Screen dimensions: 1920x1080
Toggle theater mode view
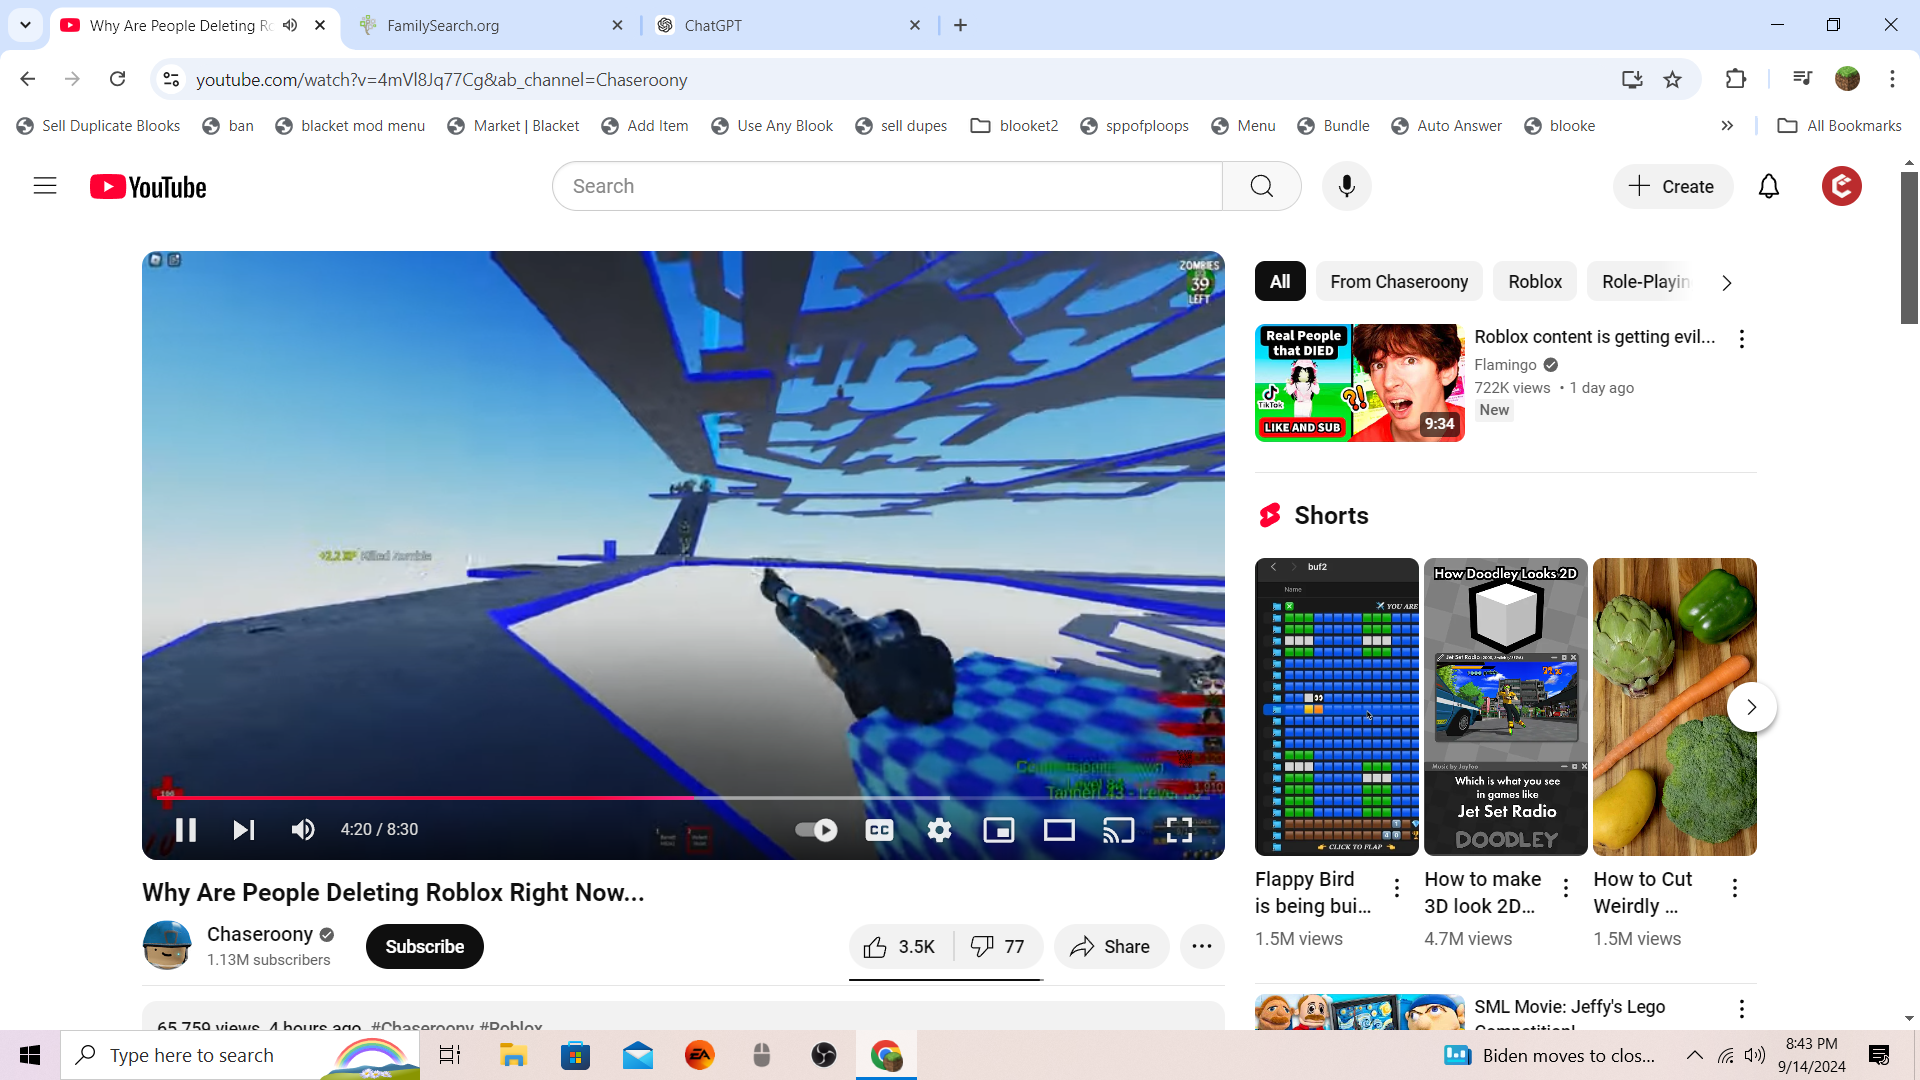point(1059,830)
